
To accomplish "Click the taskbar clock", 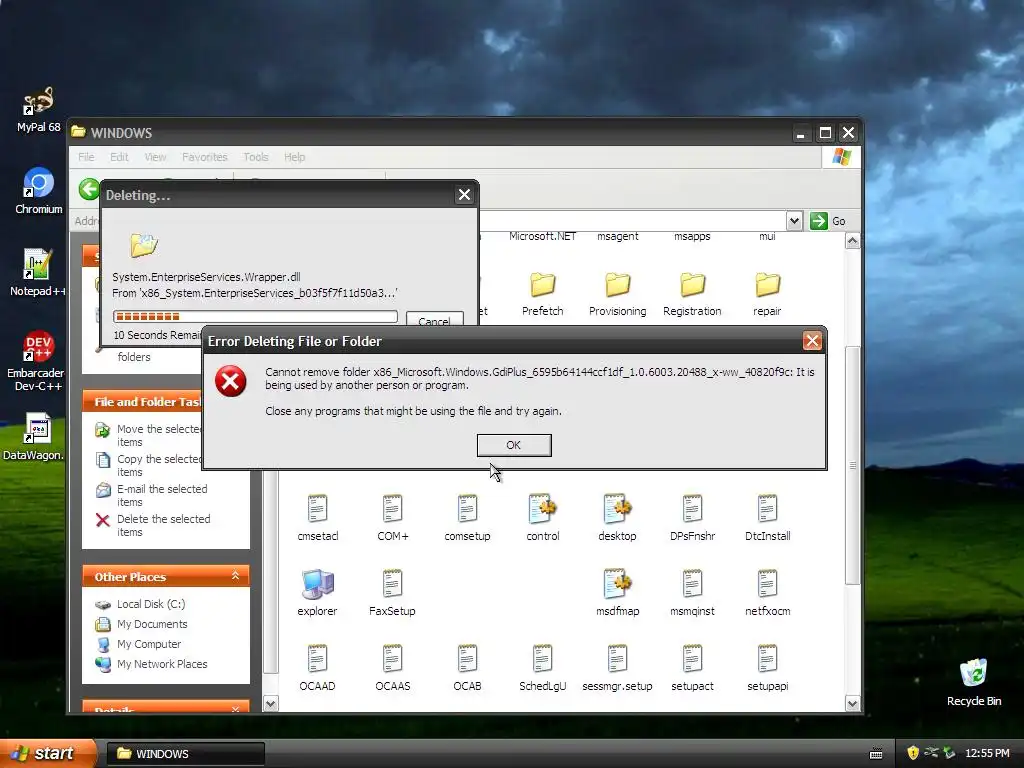I will click(987, 753).
